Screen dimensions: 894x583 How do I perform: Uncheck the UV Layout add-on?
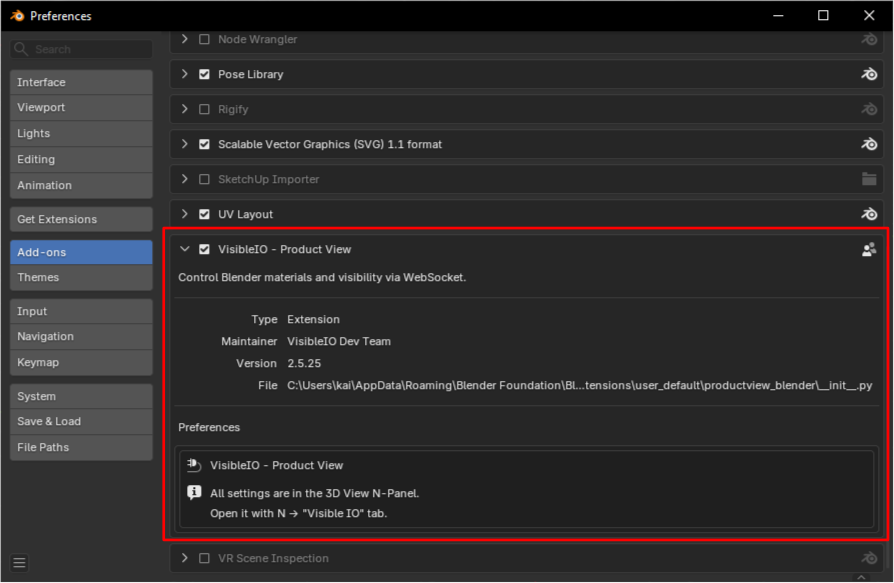[204, 214]
